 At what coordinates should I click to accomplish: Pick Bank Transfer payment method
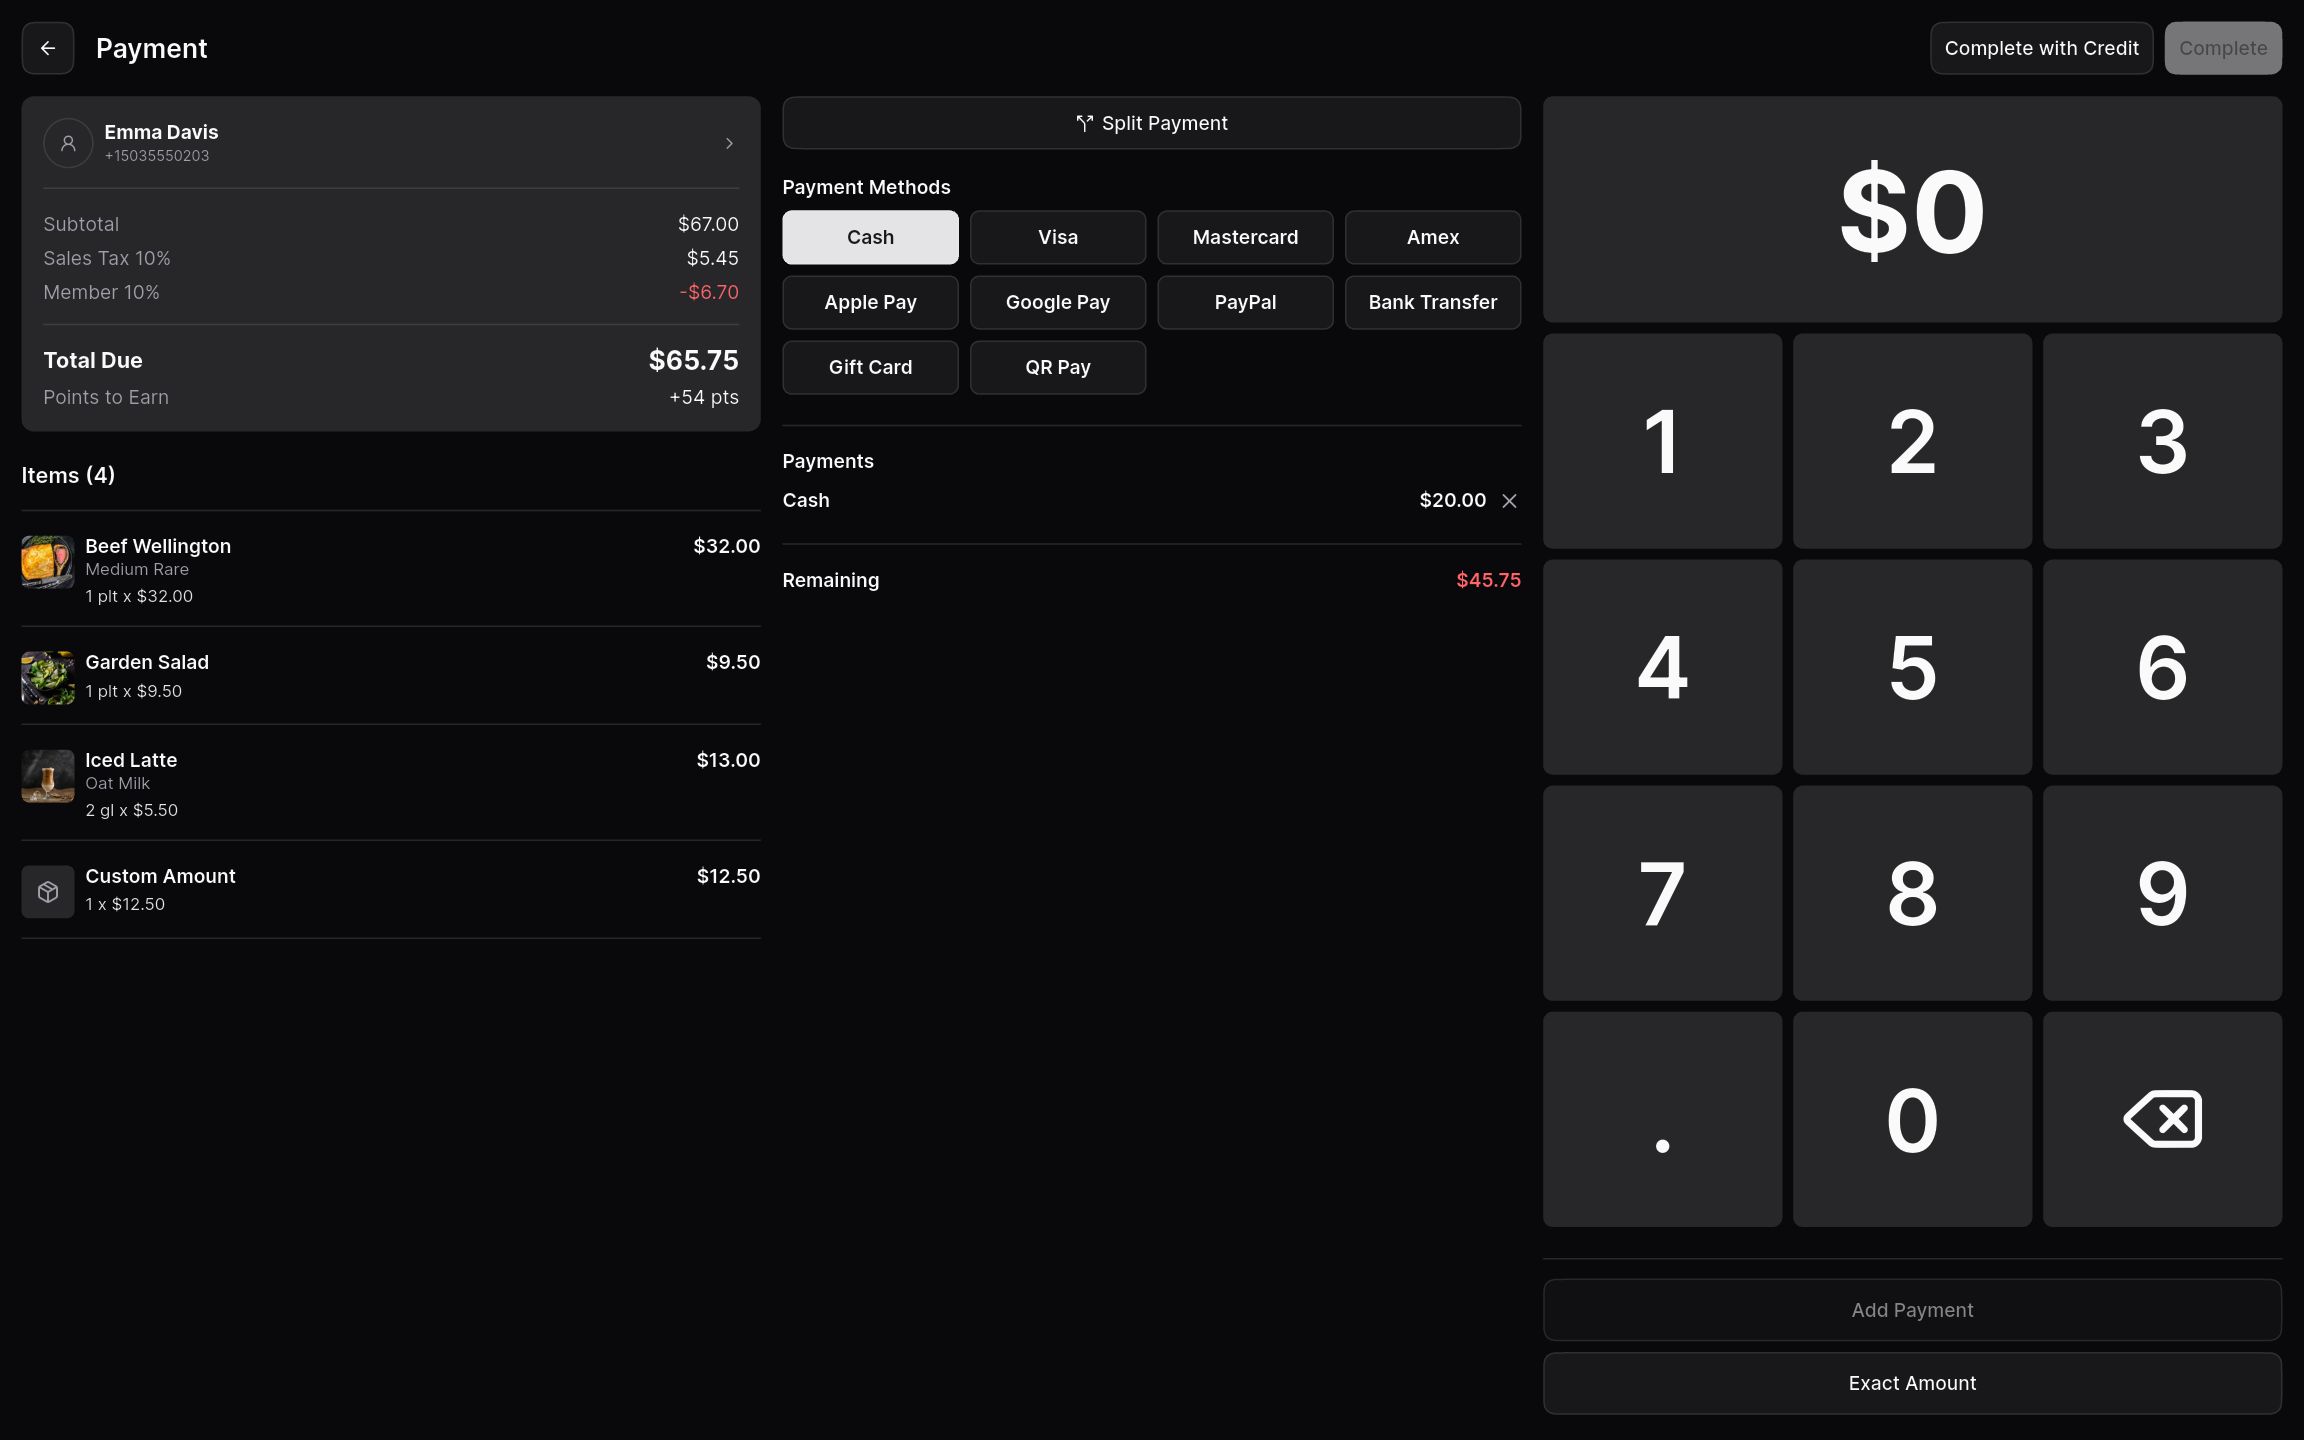[1433, 302]
